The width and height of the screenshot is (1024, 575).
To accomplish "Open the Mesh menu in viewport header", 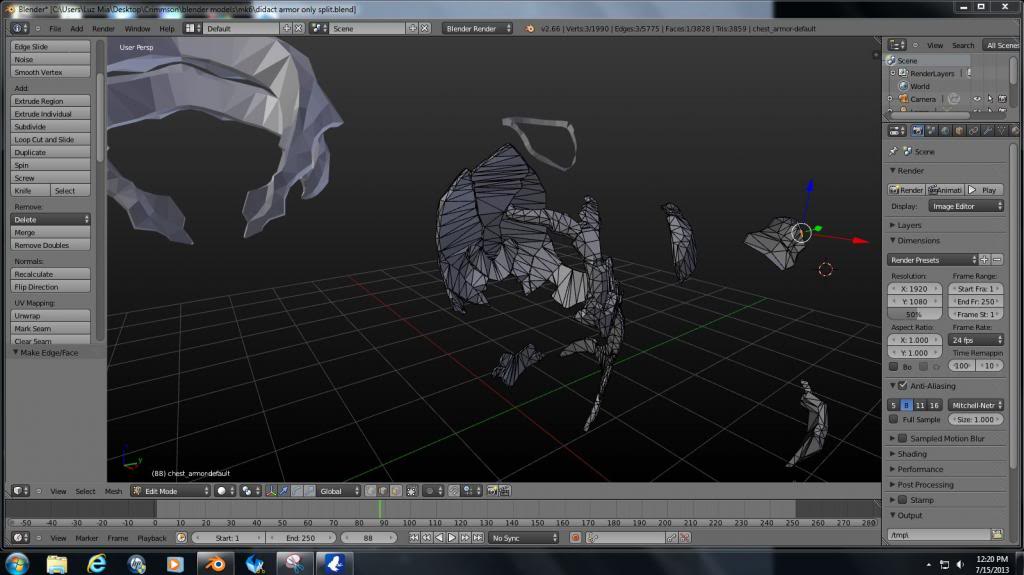I will click(x=113, y=491).
